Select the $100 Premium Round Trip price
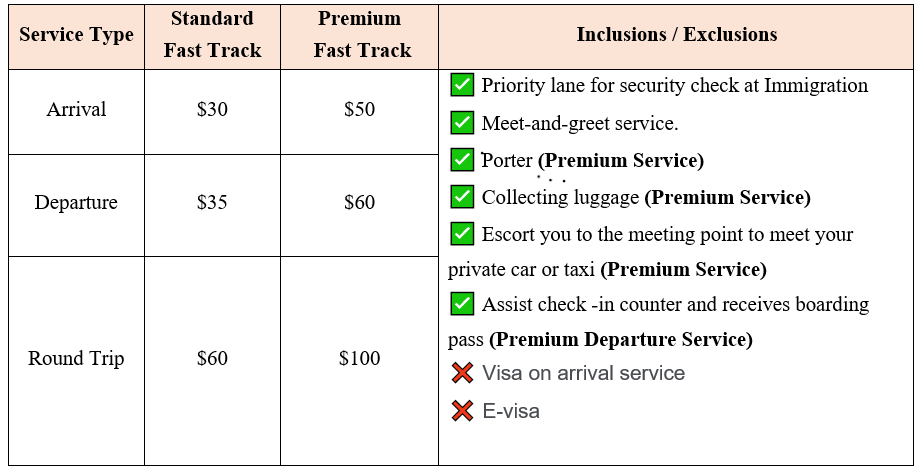 tap(360, 359)
